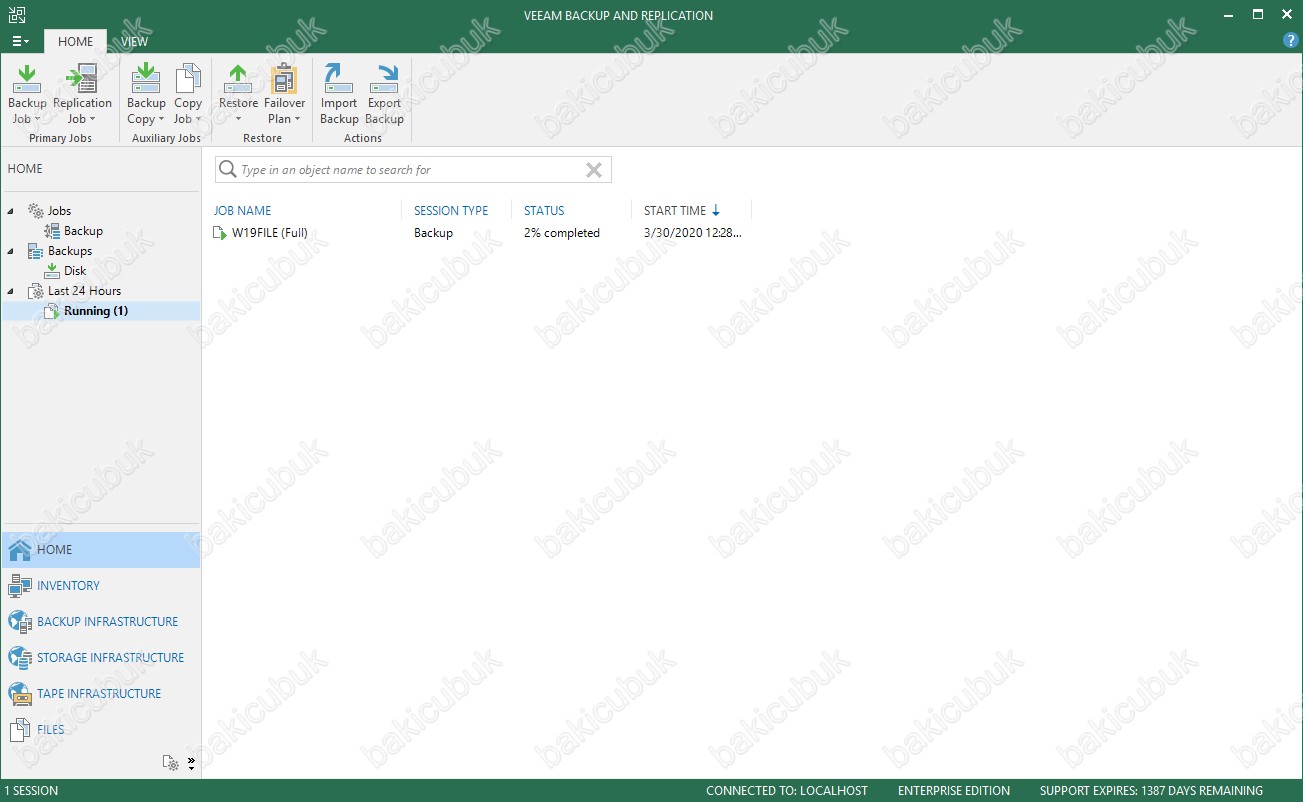Screen dimensions: 1303x802
Task: Sort by STATUS column
Action: (x=544, y=211)
